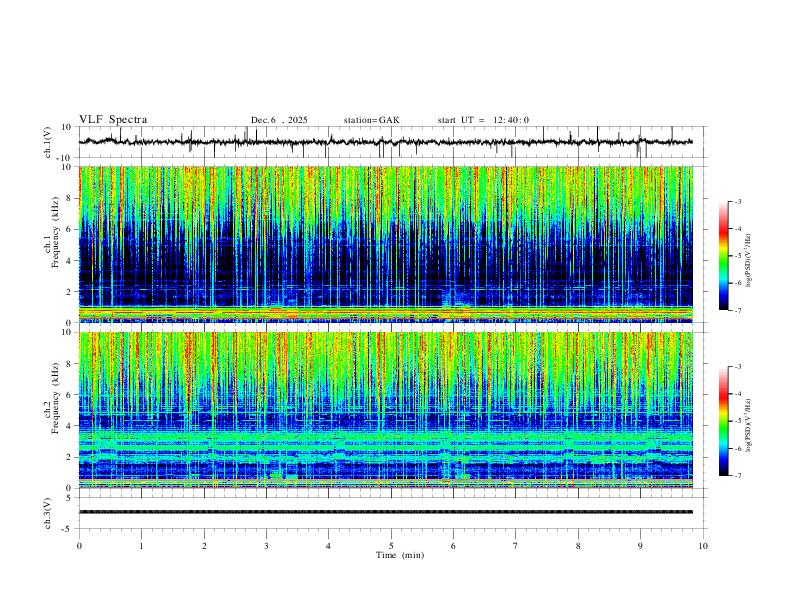Select the ch.2 colorbar "log(PSD)" label

point(748,426)
